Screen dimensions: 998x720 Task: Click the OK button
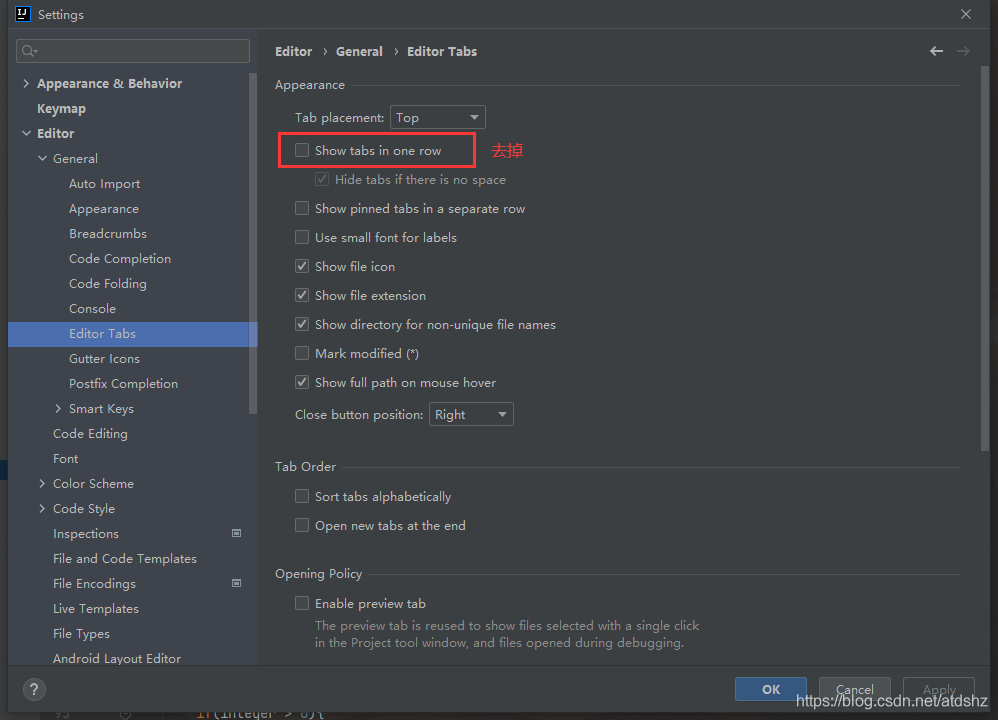771,689
